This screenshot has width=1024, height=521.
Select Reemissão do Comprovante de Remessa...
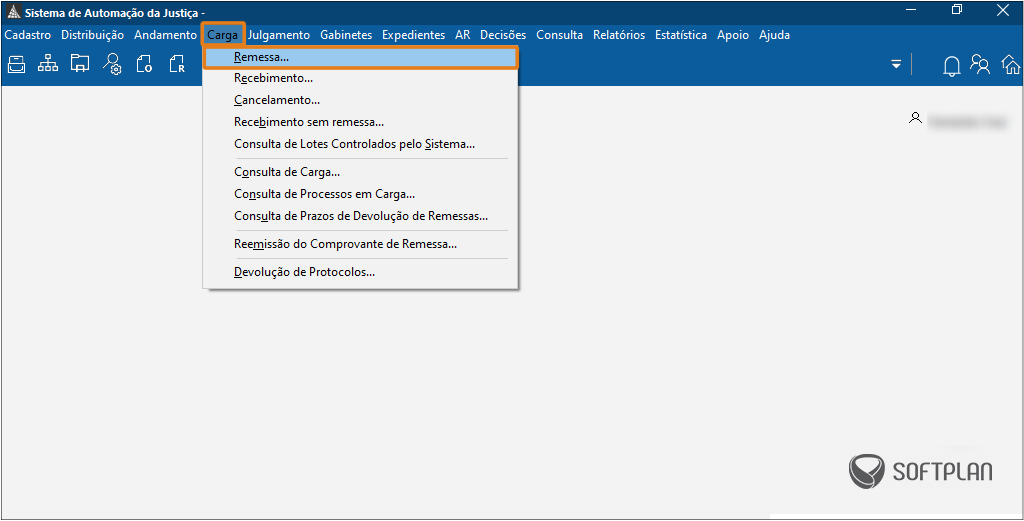coord(360,244)
